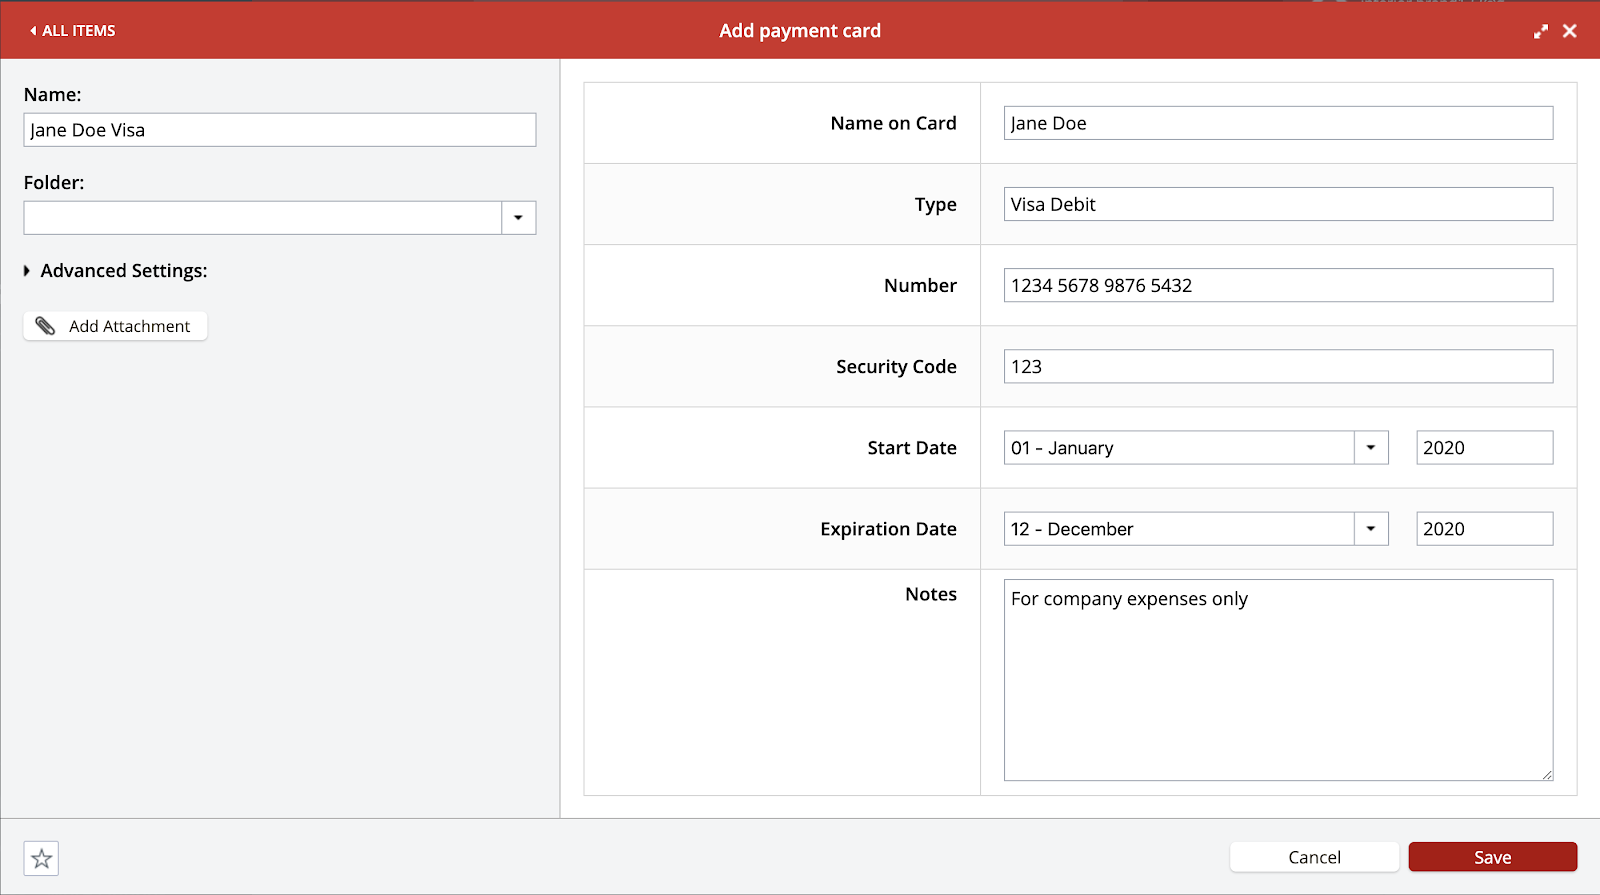The width and height of the screenshot is (1600, 895).
Task: Close the Add payment card dialog
Action: (x=1570, y=31)
